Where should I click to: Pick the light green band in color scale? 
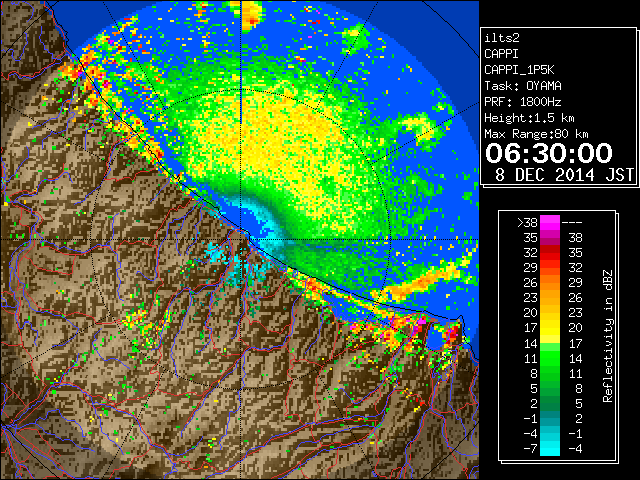(550, 347)
